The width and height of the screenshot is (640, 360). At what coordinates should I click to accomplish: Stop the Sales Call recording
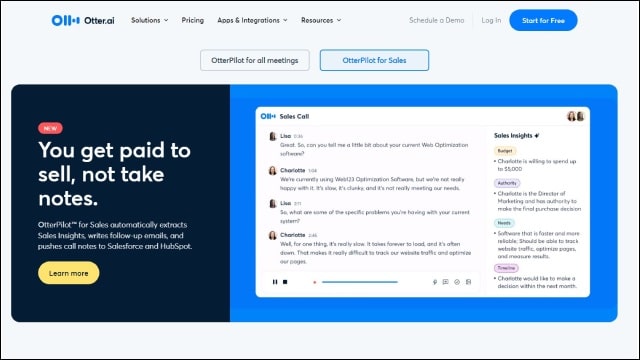(285, 282)
